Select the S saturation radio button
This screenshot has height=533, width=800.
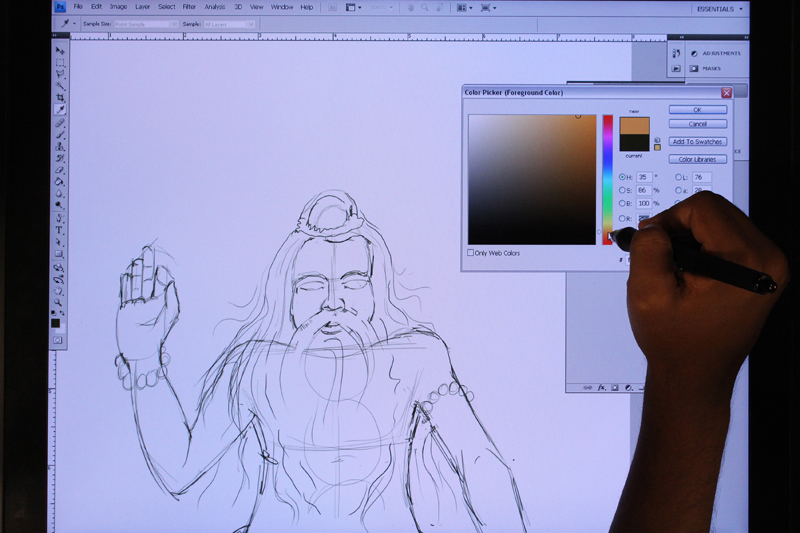pyautogui.click(x=621, y=190)
